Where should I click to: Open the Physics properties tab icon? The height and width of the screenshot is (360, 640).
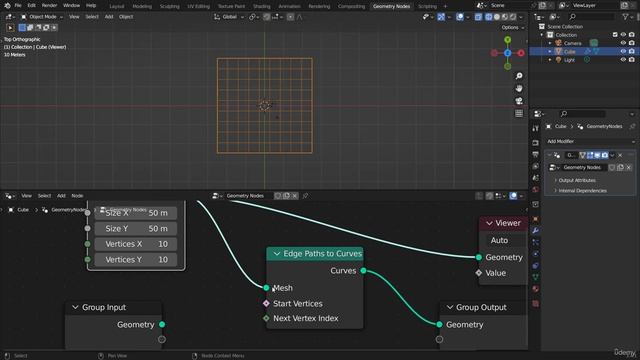point(535,254)
